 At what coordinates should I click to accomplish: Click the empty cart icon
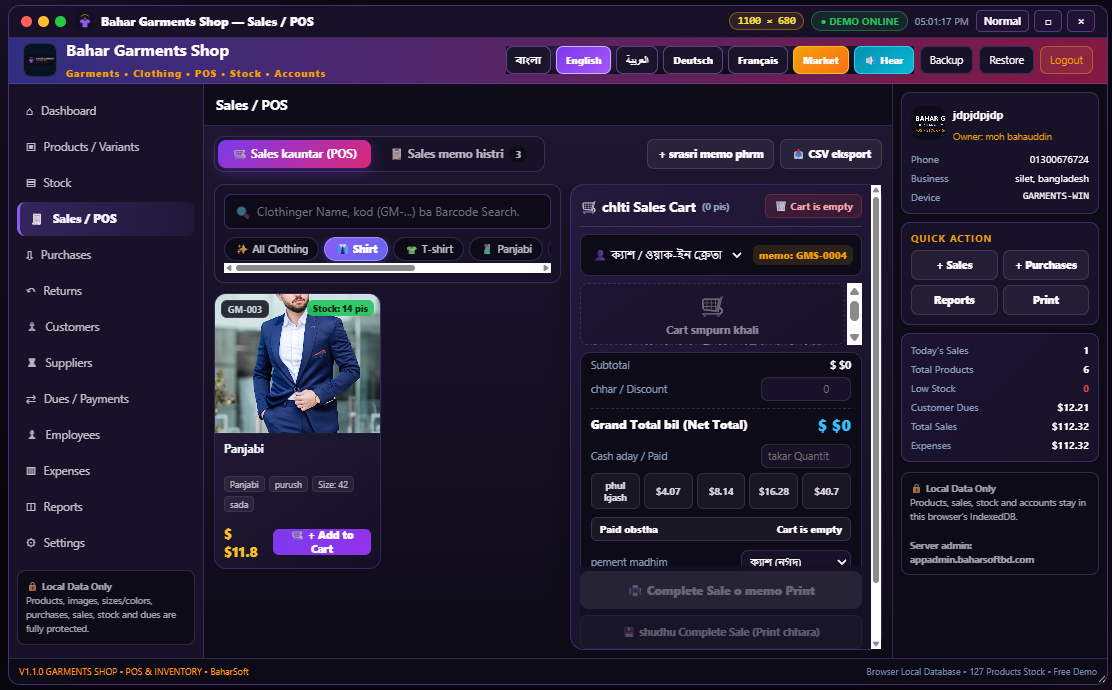coord(712,306)
